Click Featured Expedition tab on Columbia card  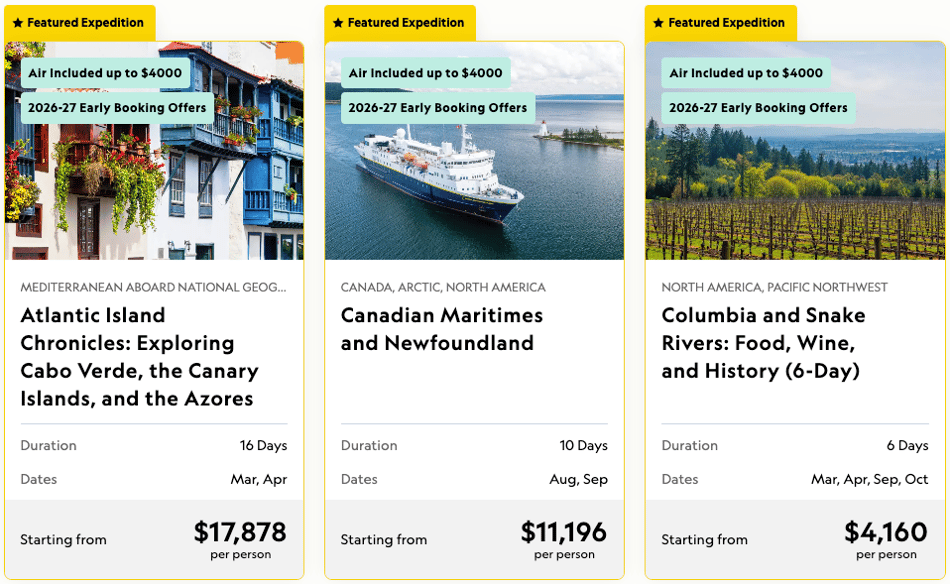point(720,23)
